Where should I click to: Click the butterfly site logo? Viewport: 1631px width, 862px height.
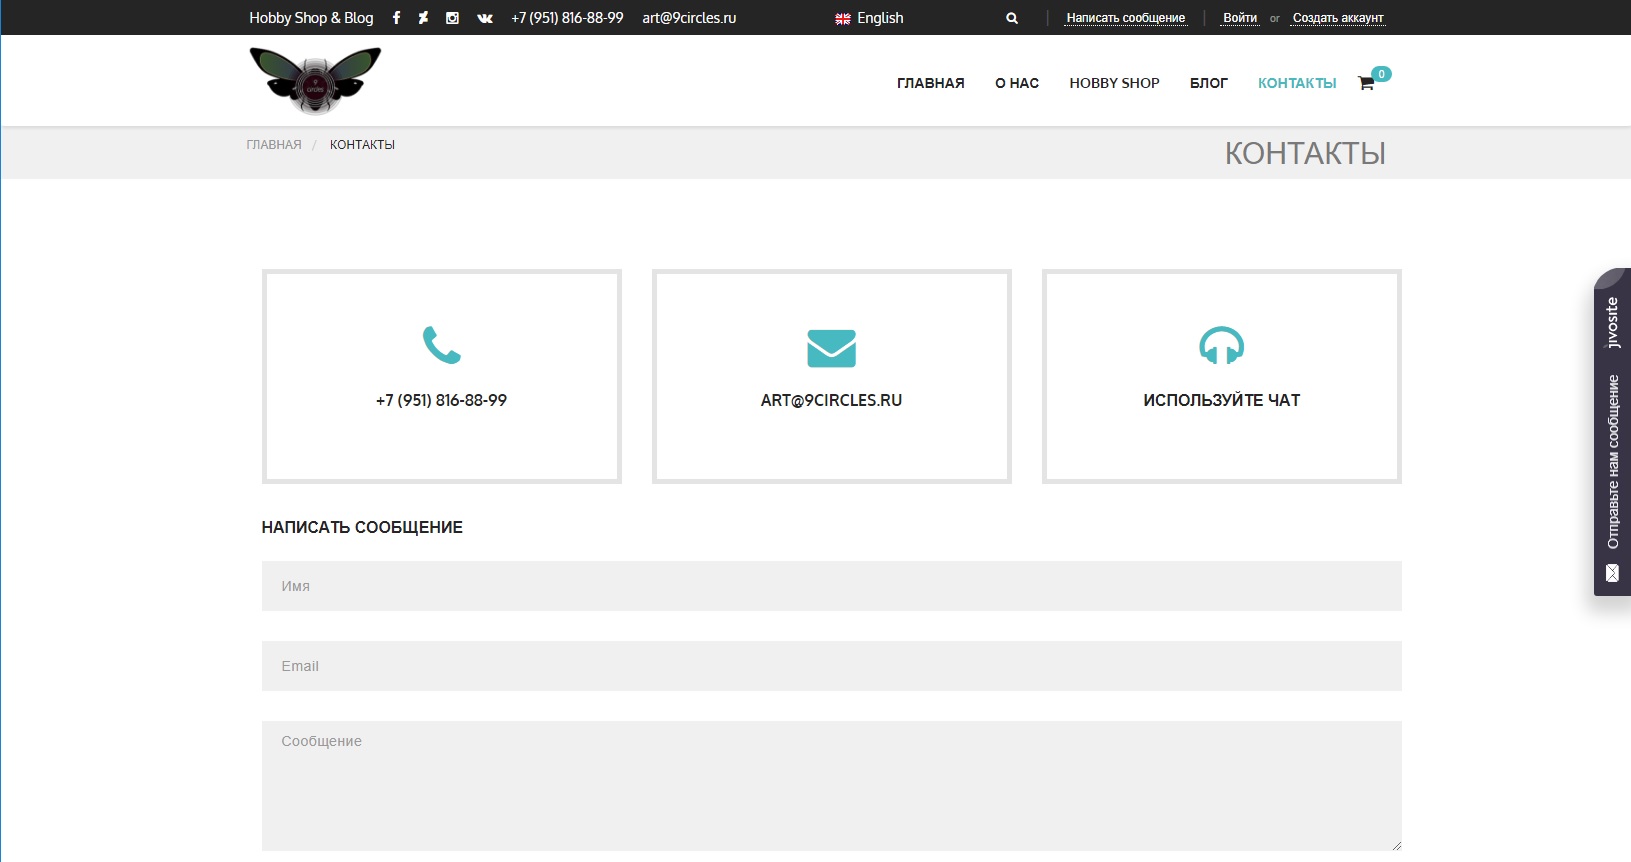point(315,81)
